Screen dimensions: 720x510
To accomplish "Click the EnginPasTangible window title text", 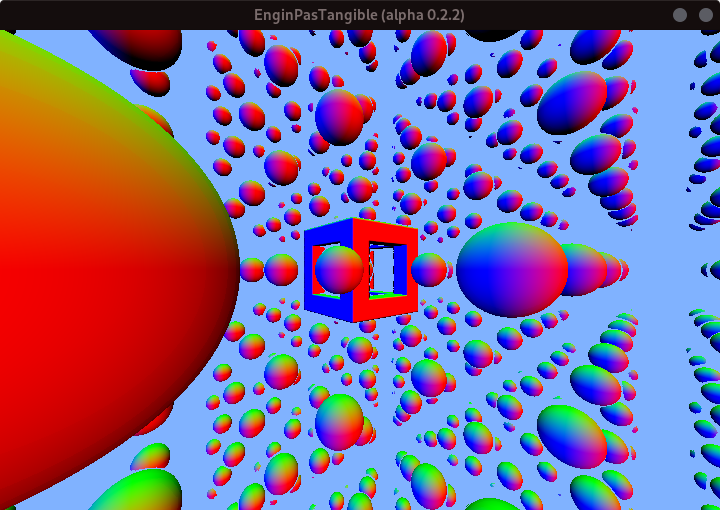I will 359,15.
